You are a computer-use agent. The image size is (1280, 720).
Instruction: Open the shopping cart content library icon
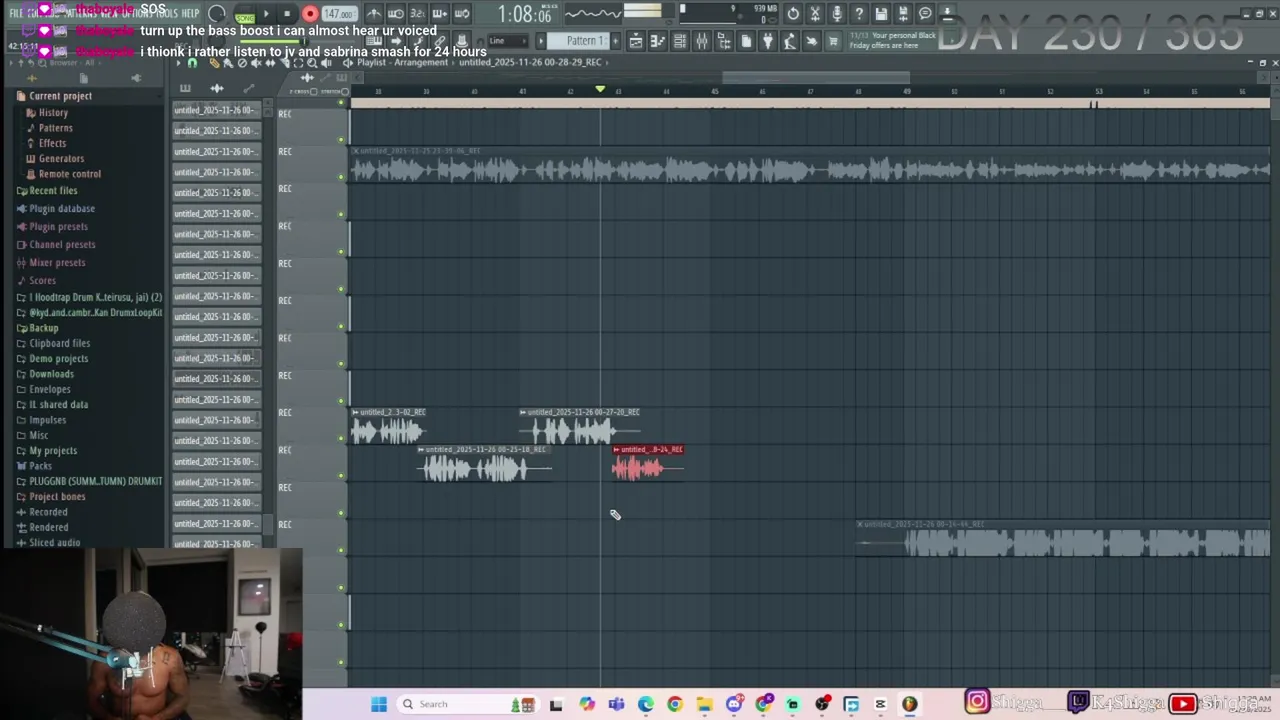833,41
